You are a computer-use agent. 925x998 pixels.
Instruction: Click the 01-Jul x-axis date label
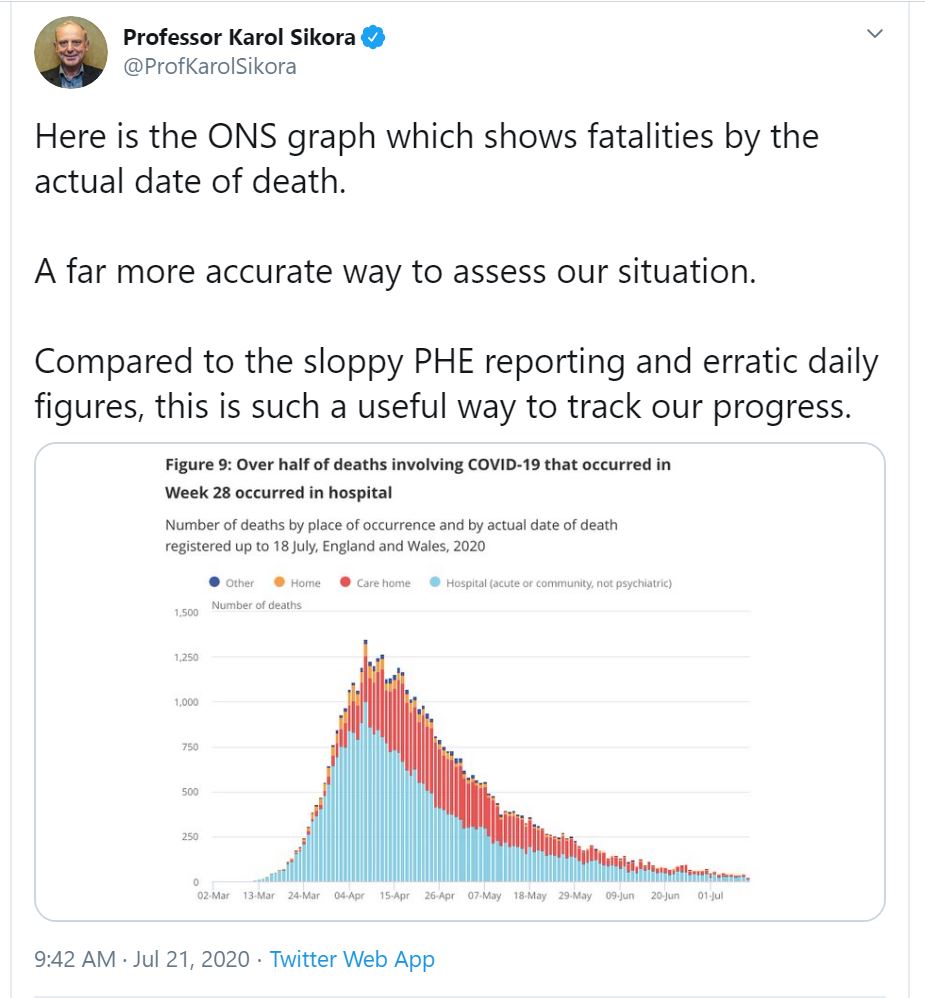pyautogui.click(x=710, y=896)
